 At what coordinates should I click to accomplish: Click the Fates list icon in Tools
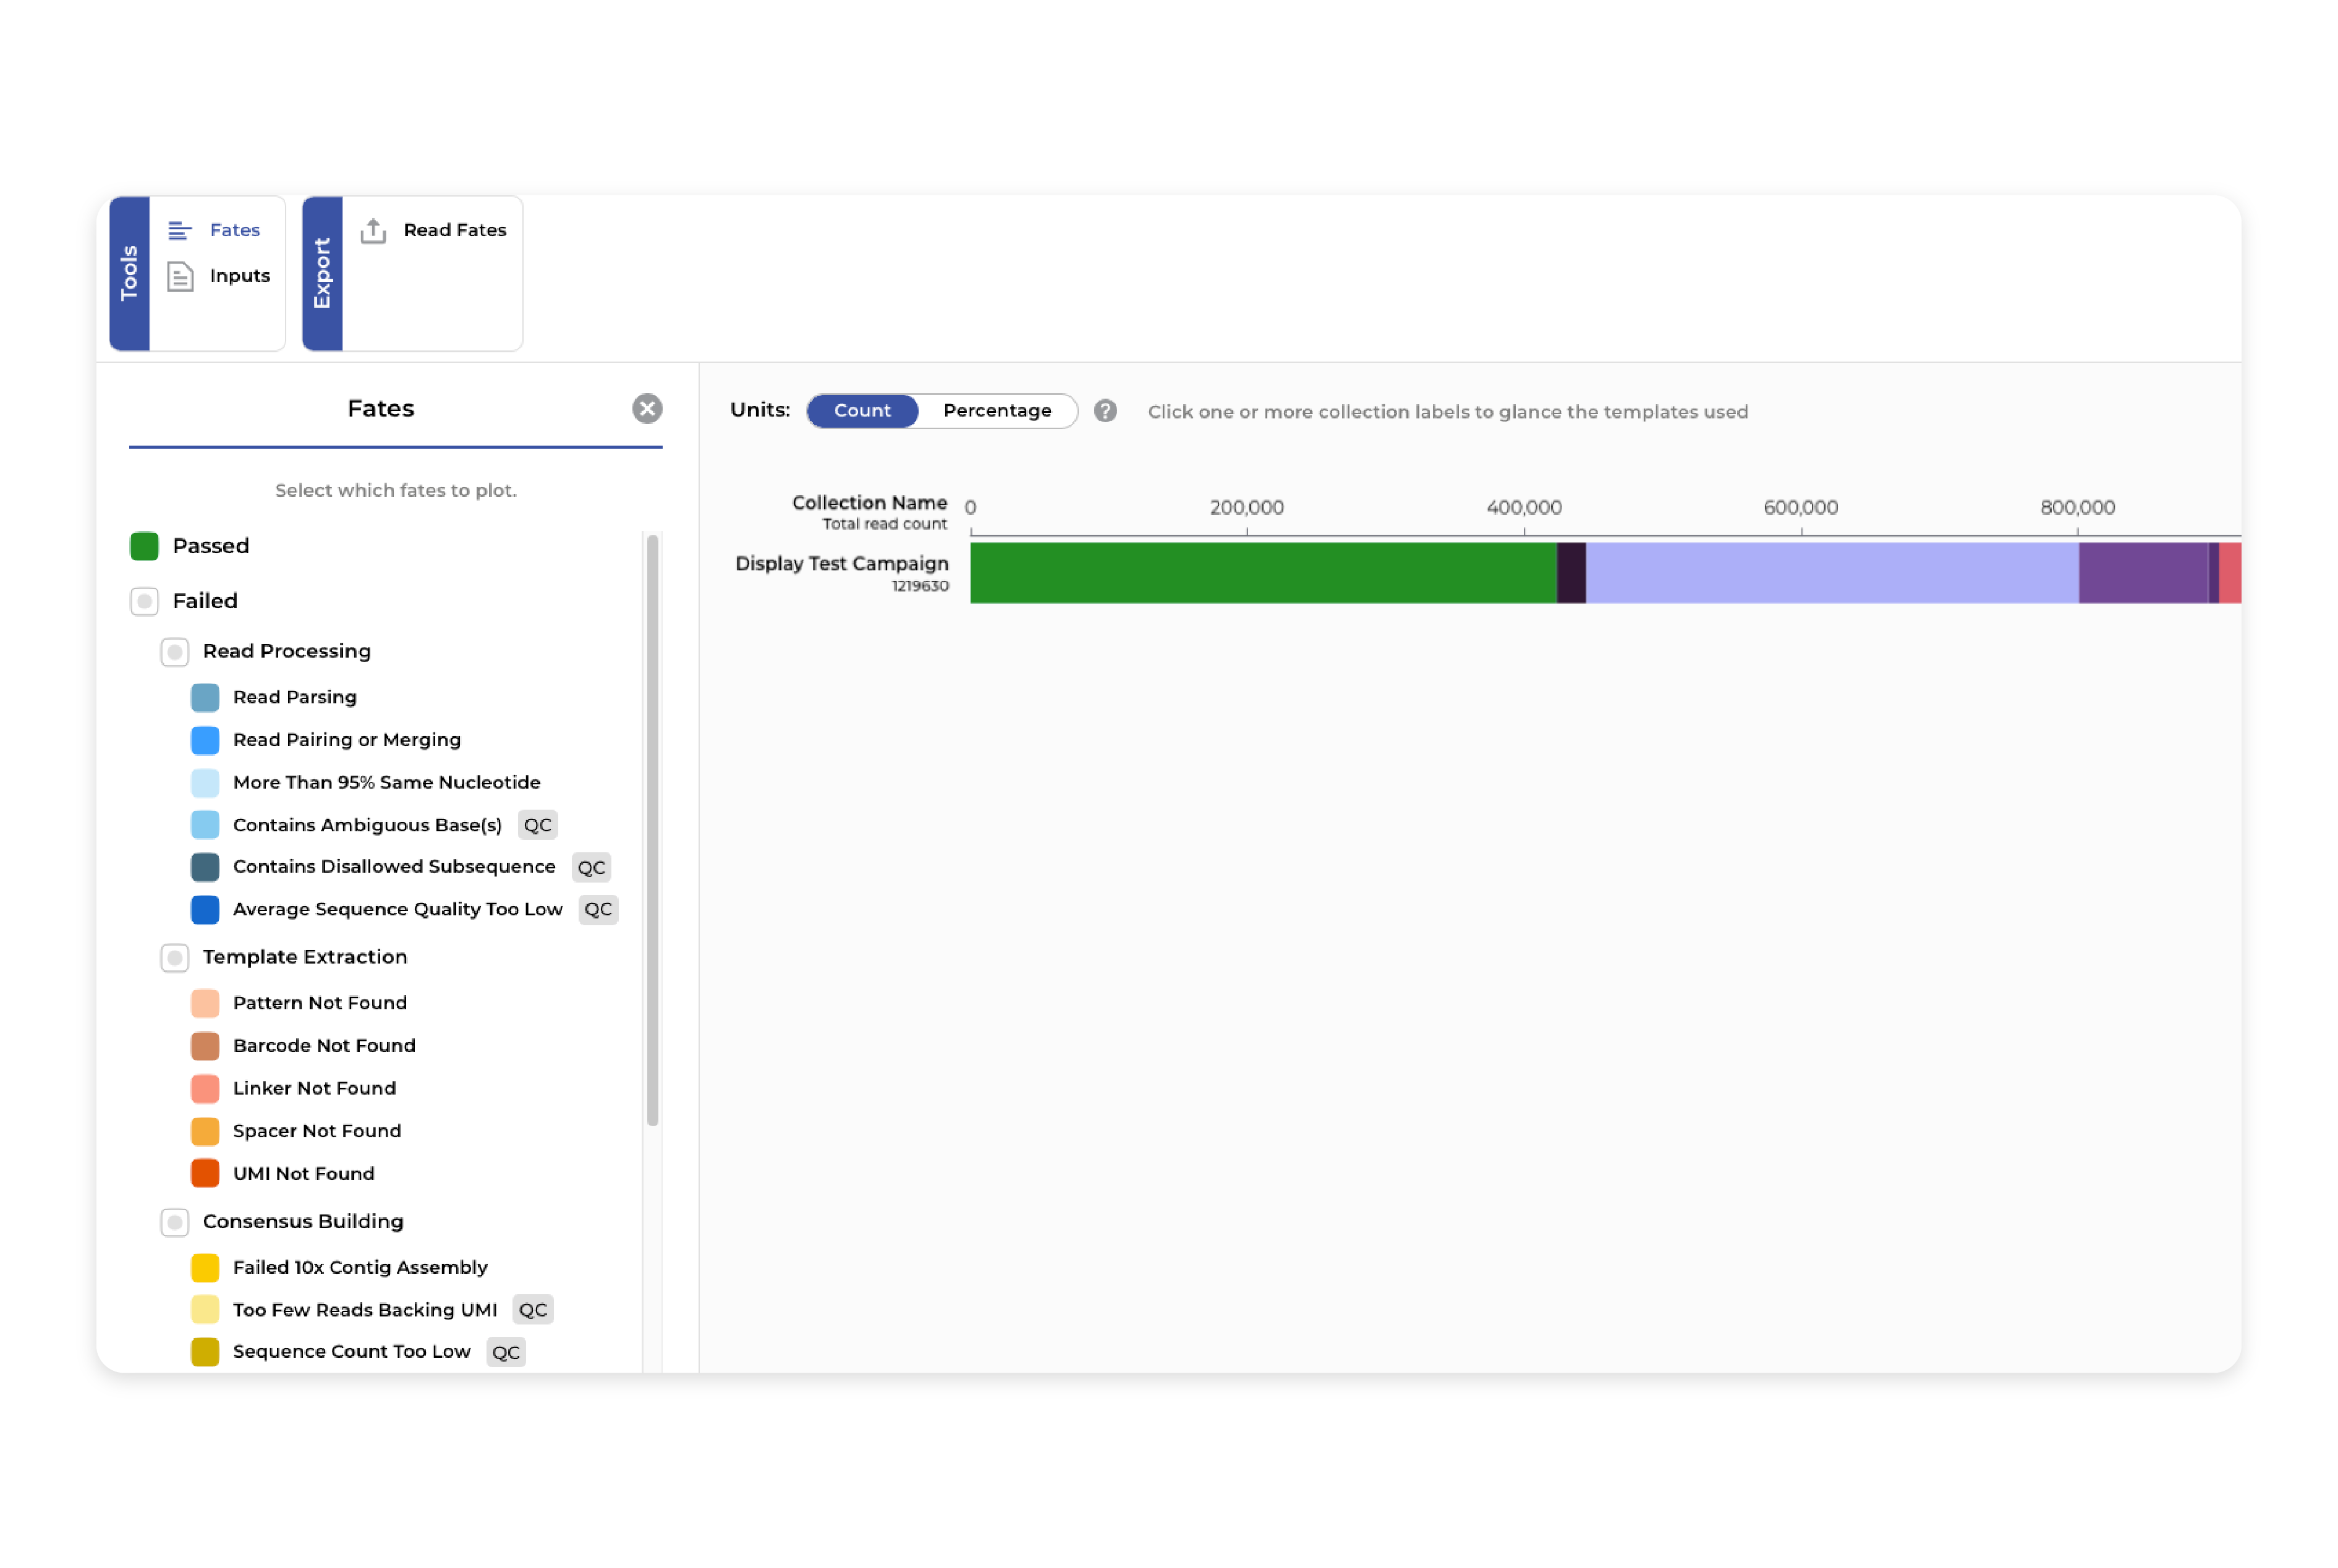tap(180, 231)
